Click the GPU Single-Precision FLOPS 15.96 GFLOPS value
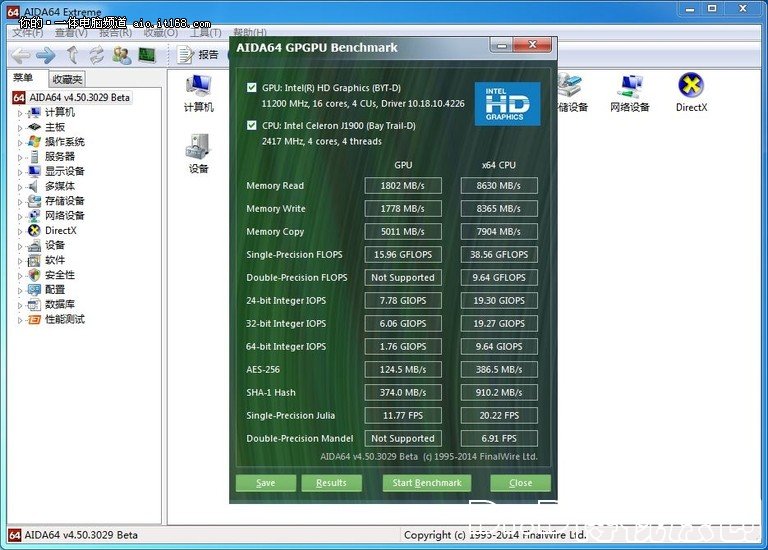This screenshot has height=550, width=768. [403, 255]
